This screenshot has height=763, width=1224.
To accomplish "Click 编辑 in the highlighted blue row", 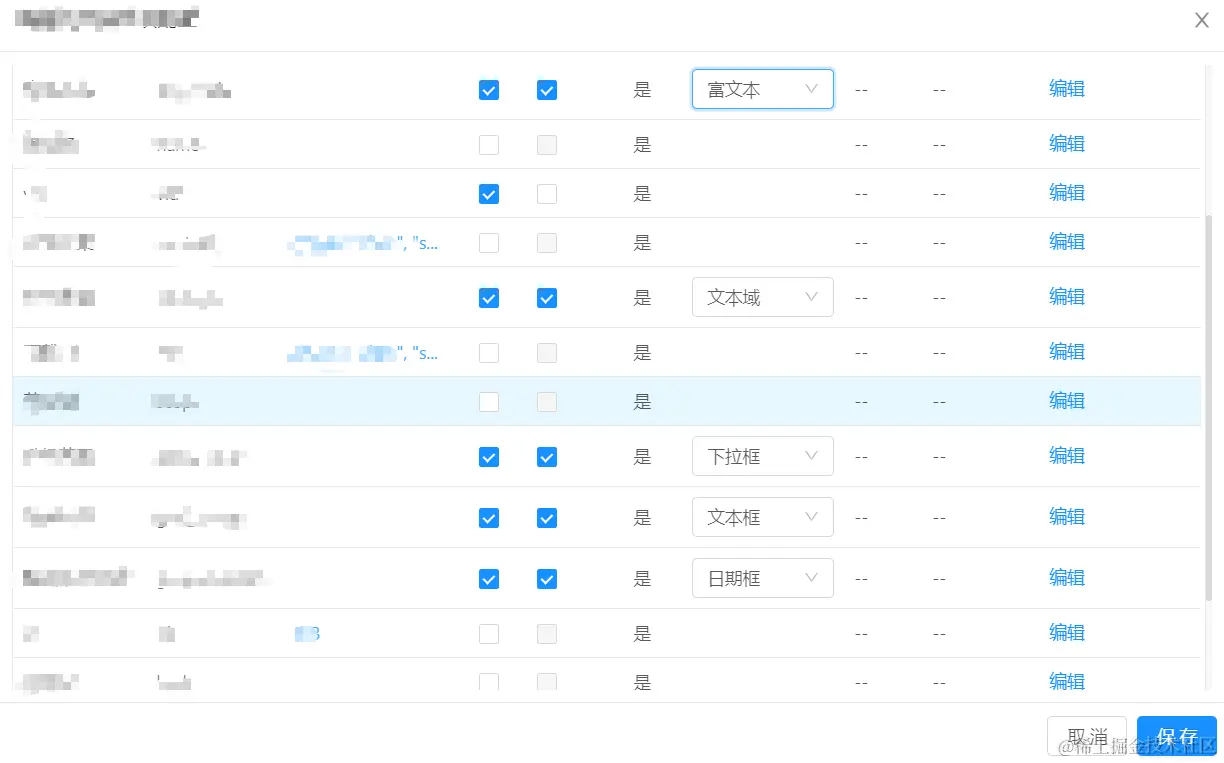I will (x=1067, y=400).
